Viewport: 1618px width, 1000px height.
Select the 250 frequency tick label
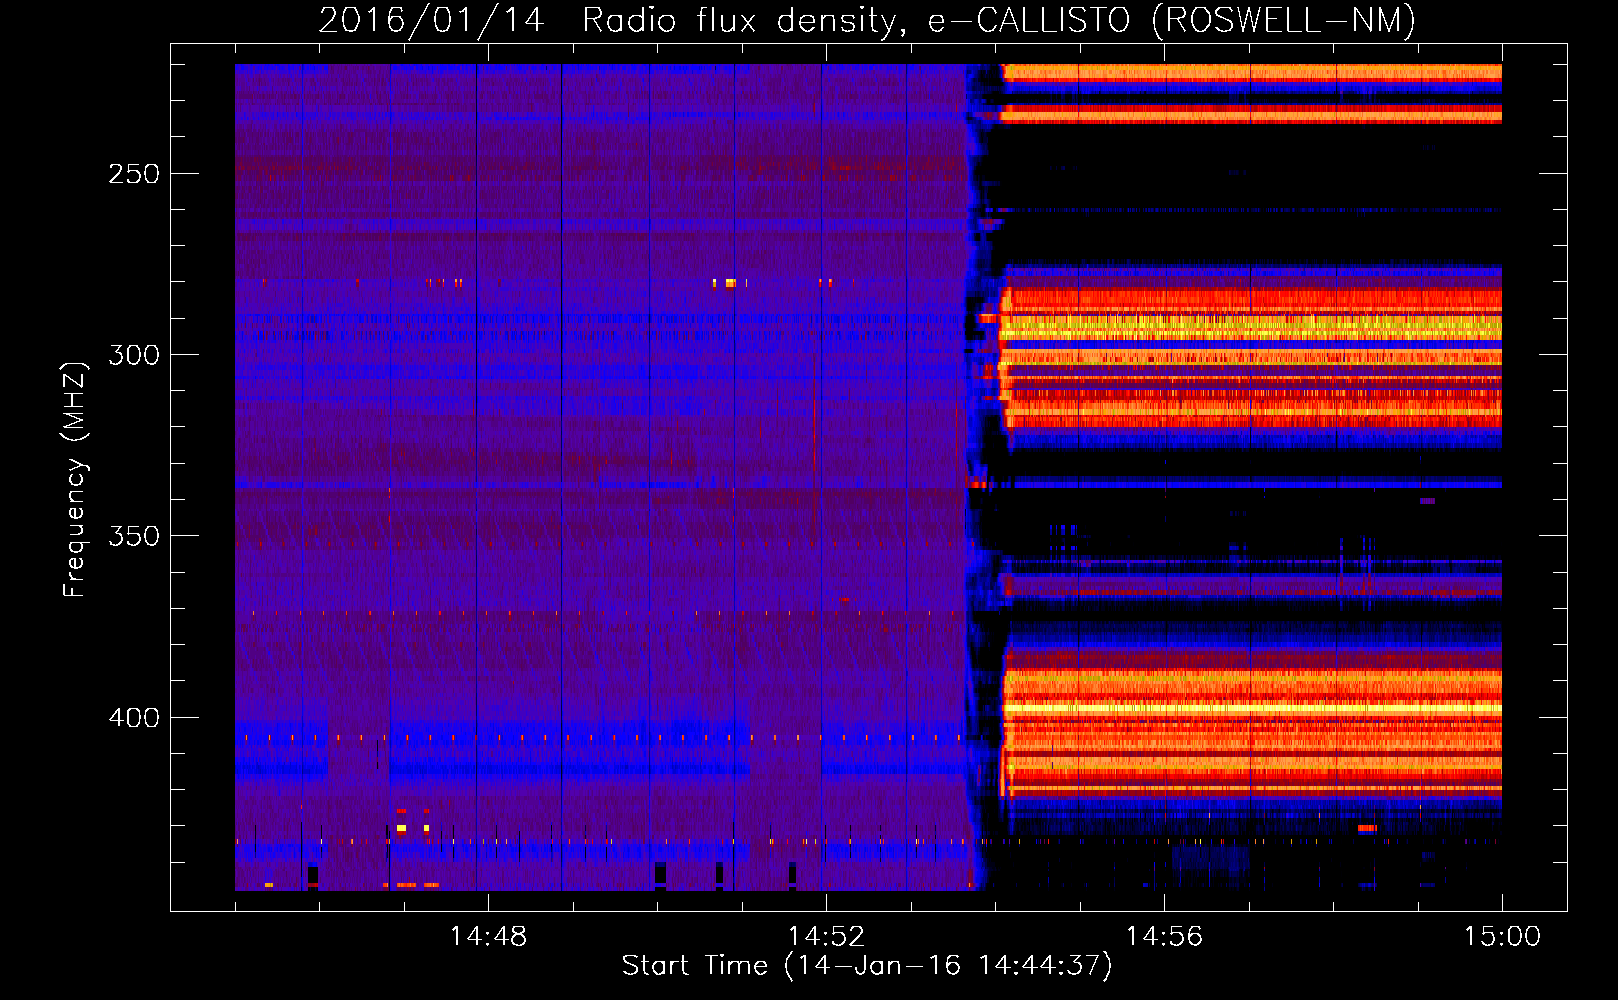(x=134, y=174)
